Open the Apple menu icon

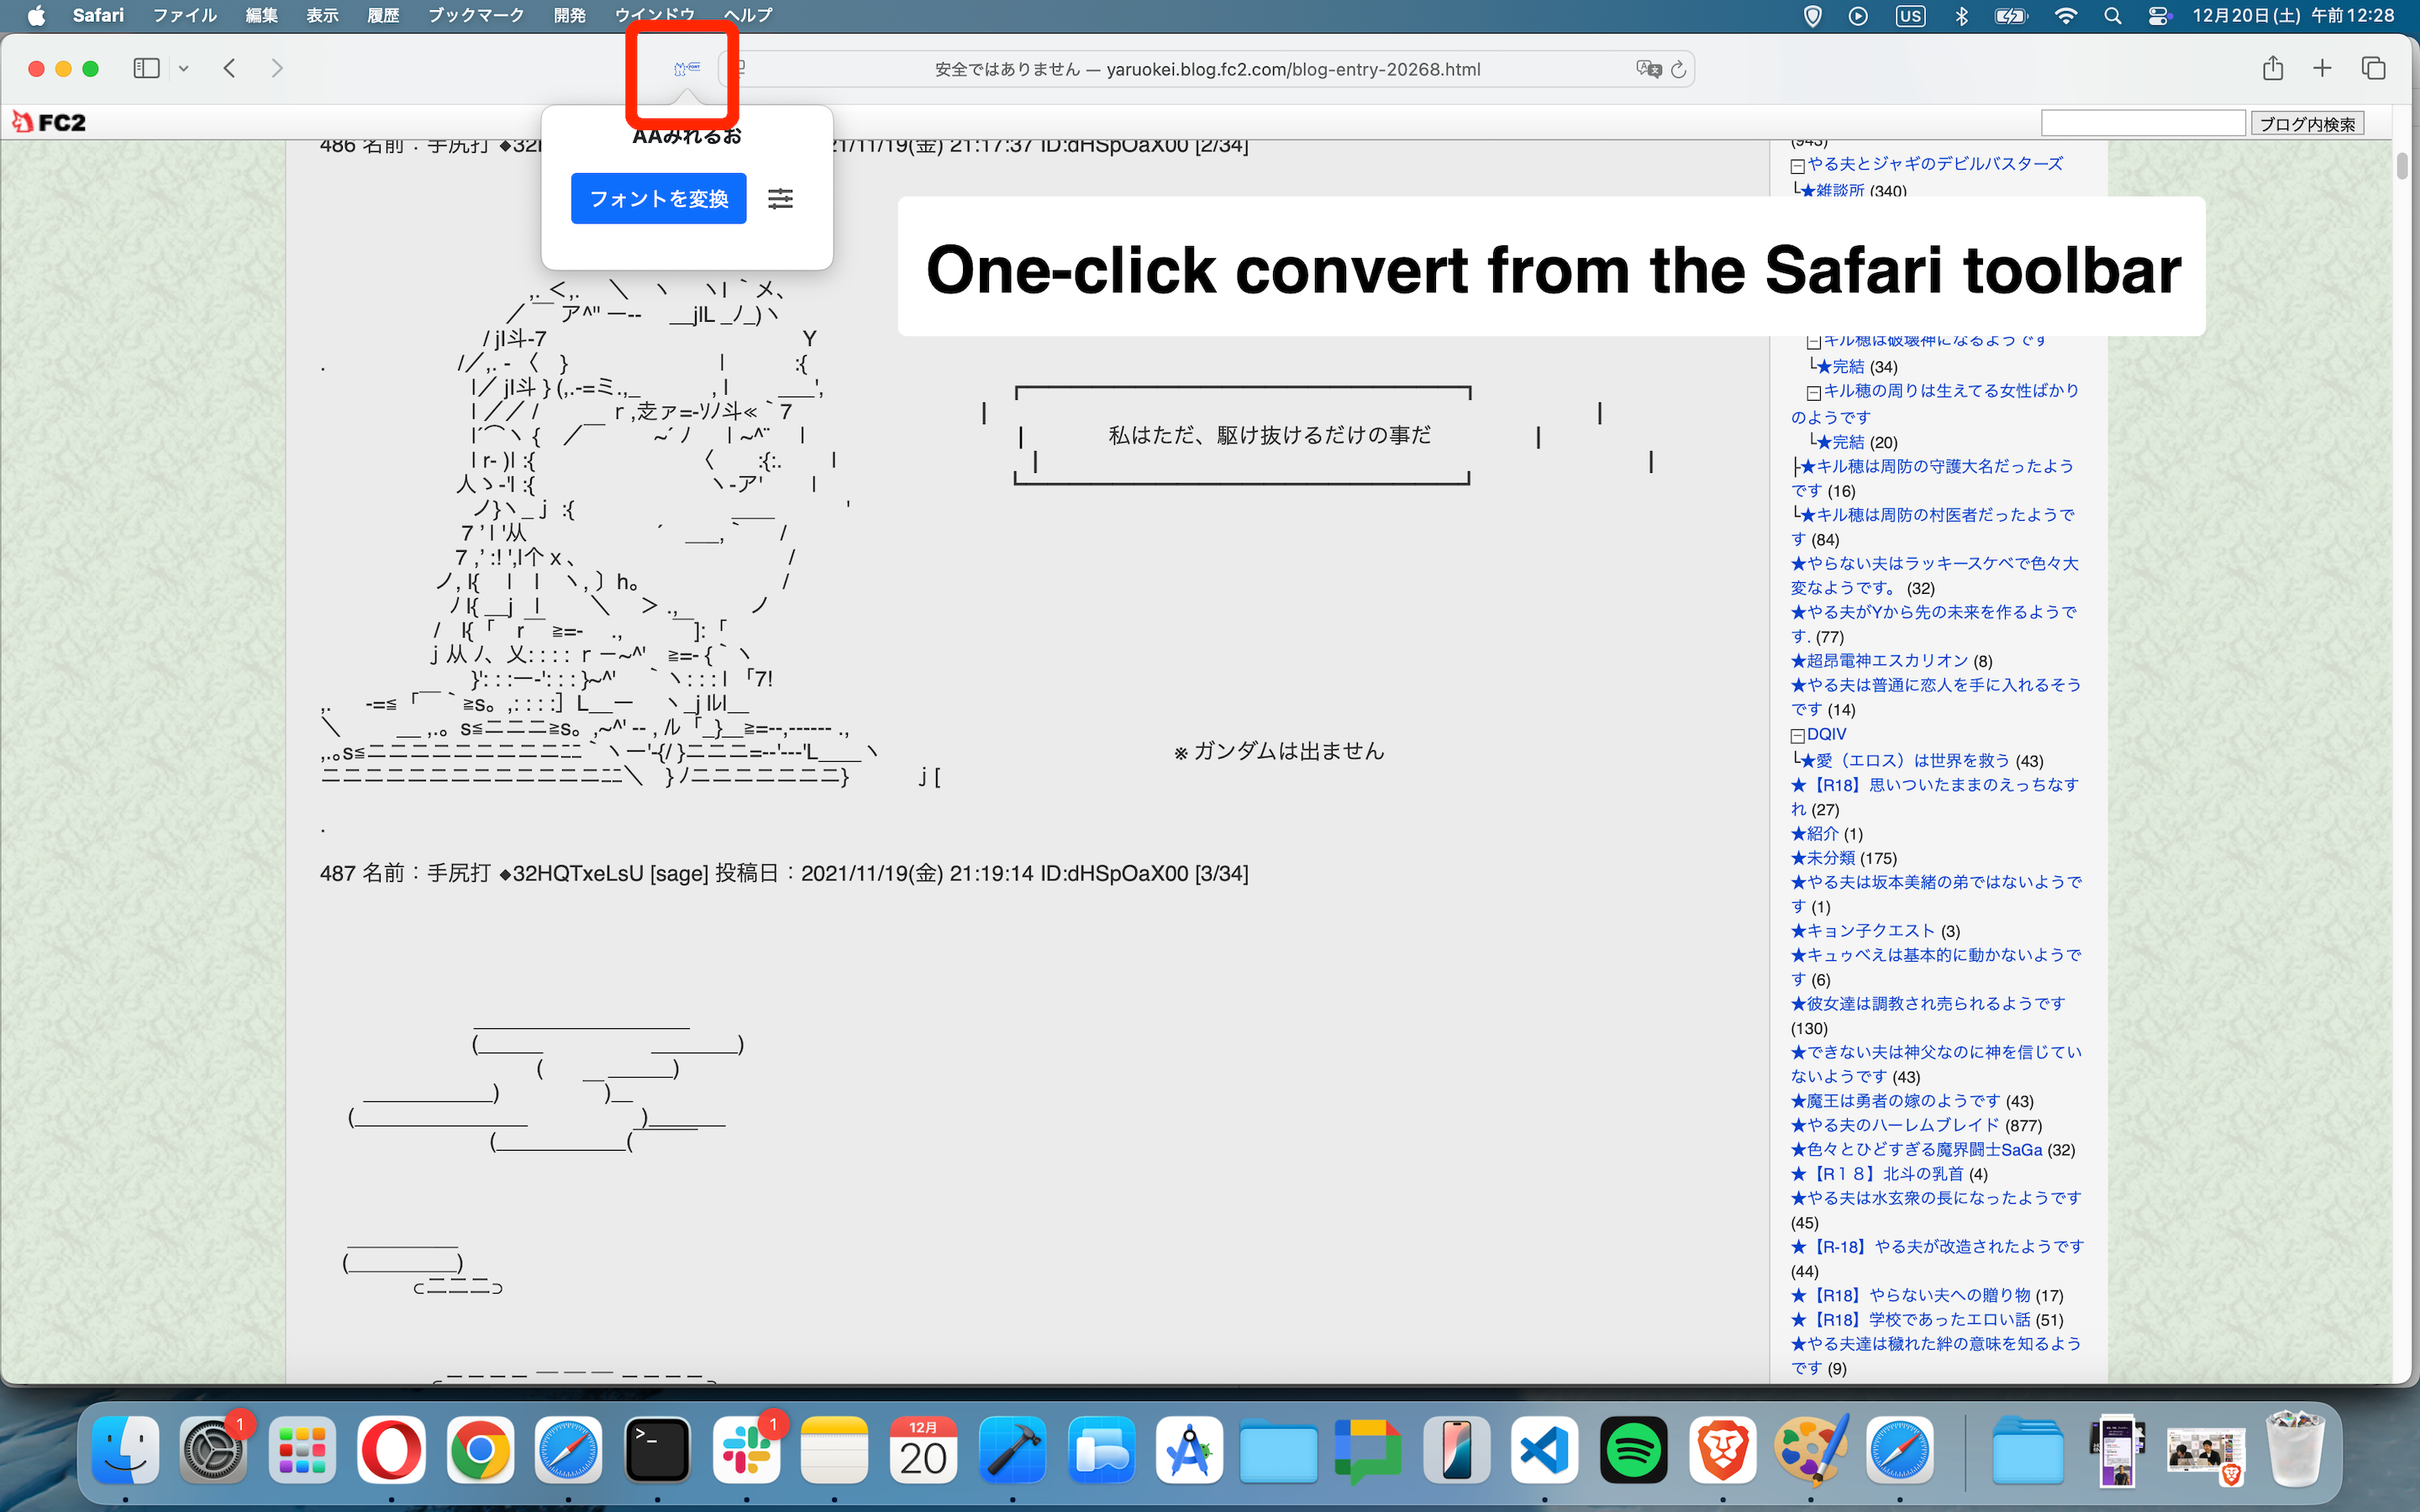[36, 15]
